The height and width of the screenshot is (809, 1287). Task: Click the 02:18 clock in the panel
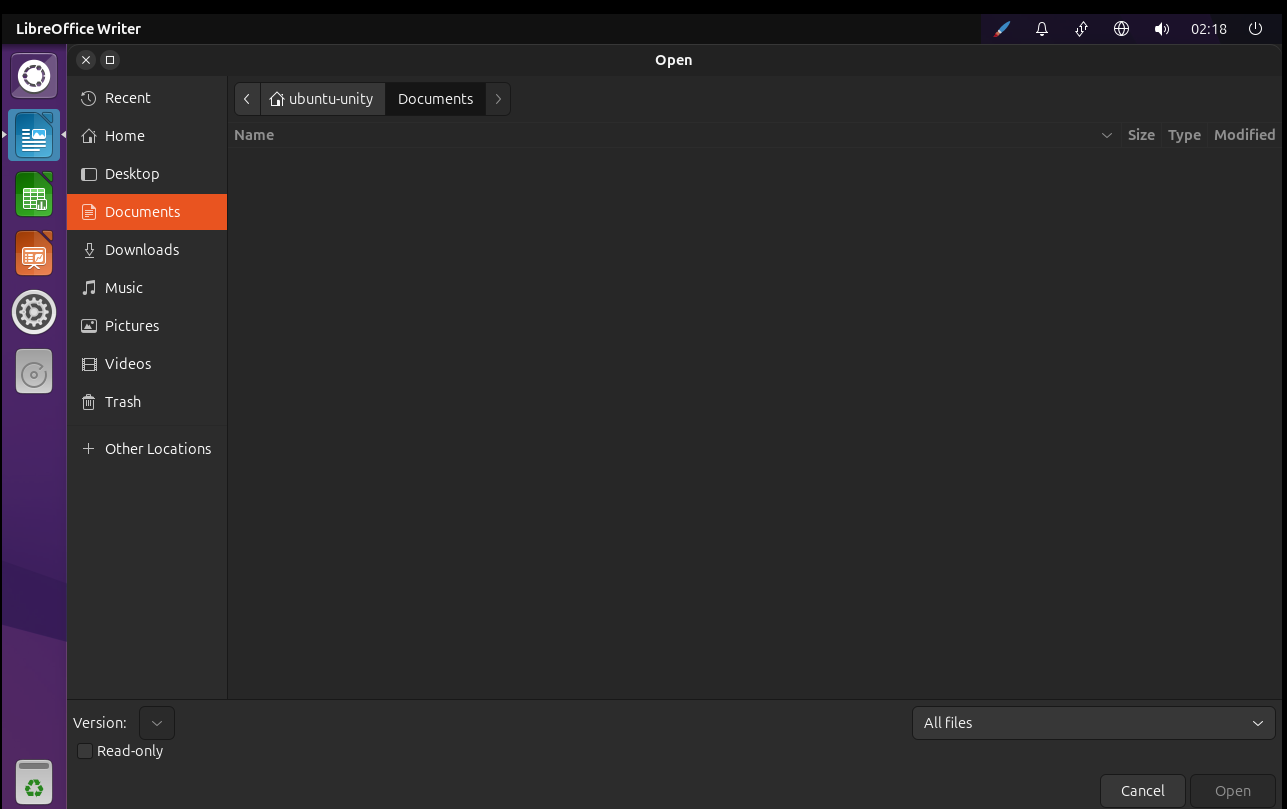1209,29
